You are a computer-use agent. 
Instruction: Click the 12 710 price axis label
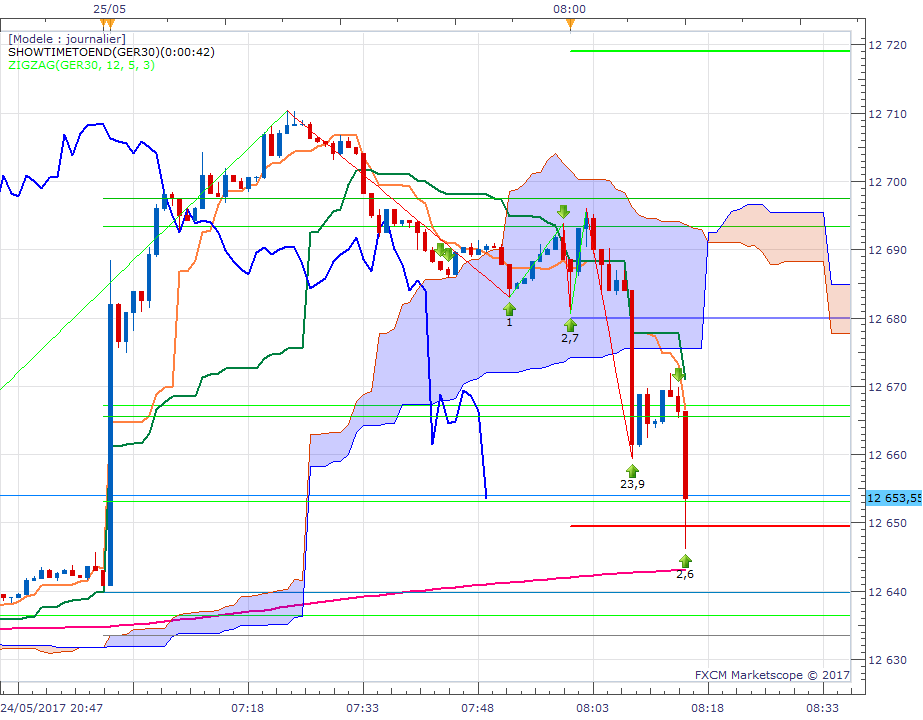pyautogui.click(x=888, y=114)
